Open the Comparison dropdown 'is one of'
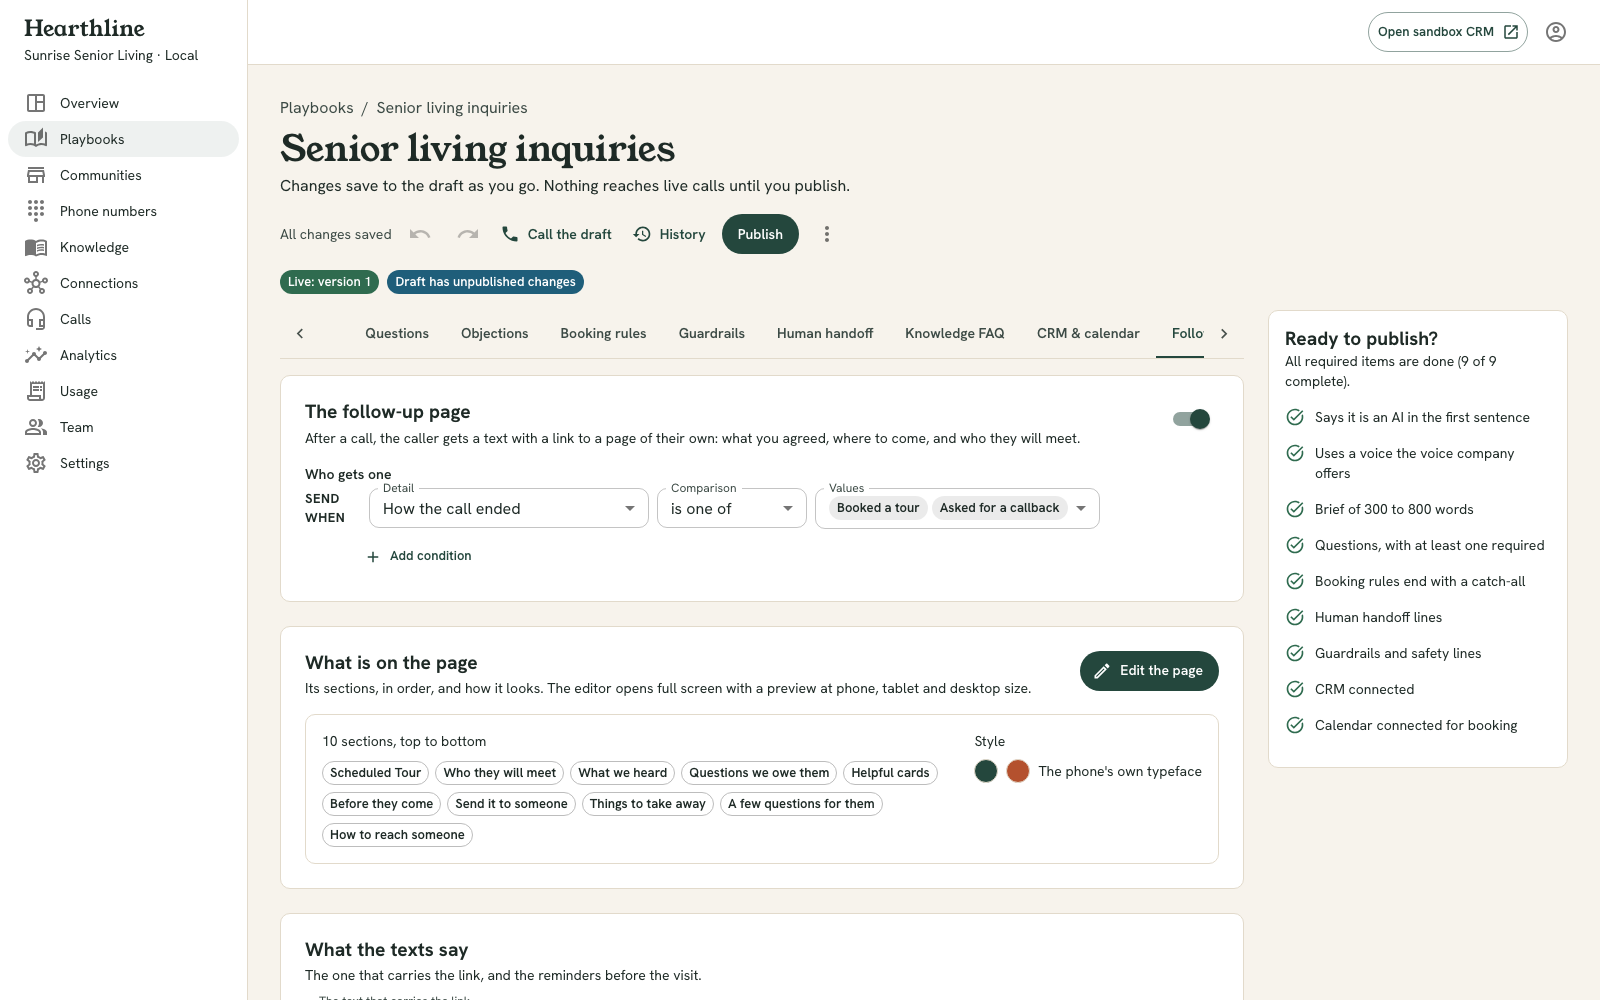The height and width of the screenshot is (1000, 1600). [x=732, y=508]
